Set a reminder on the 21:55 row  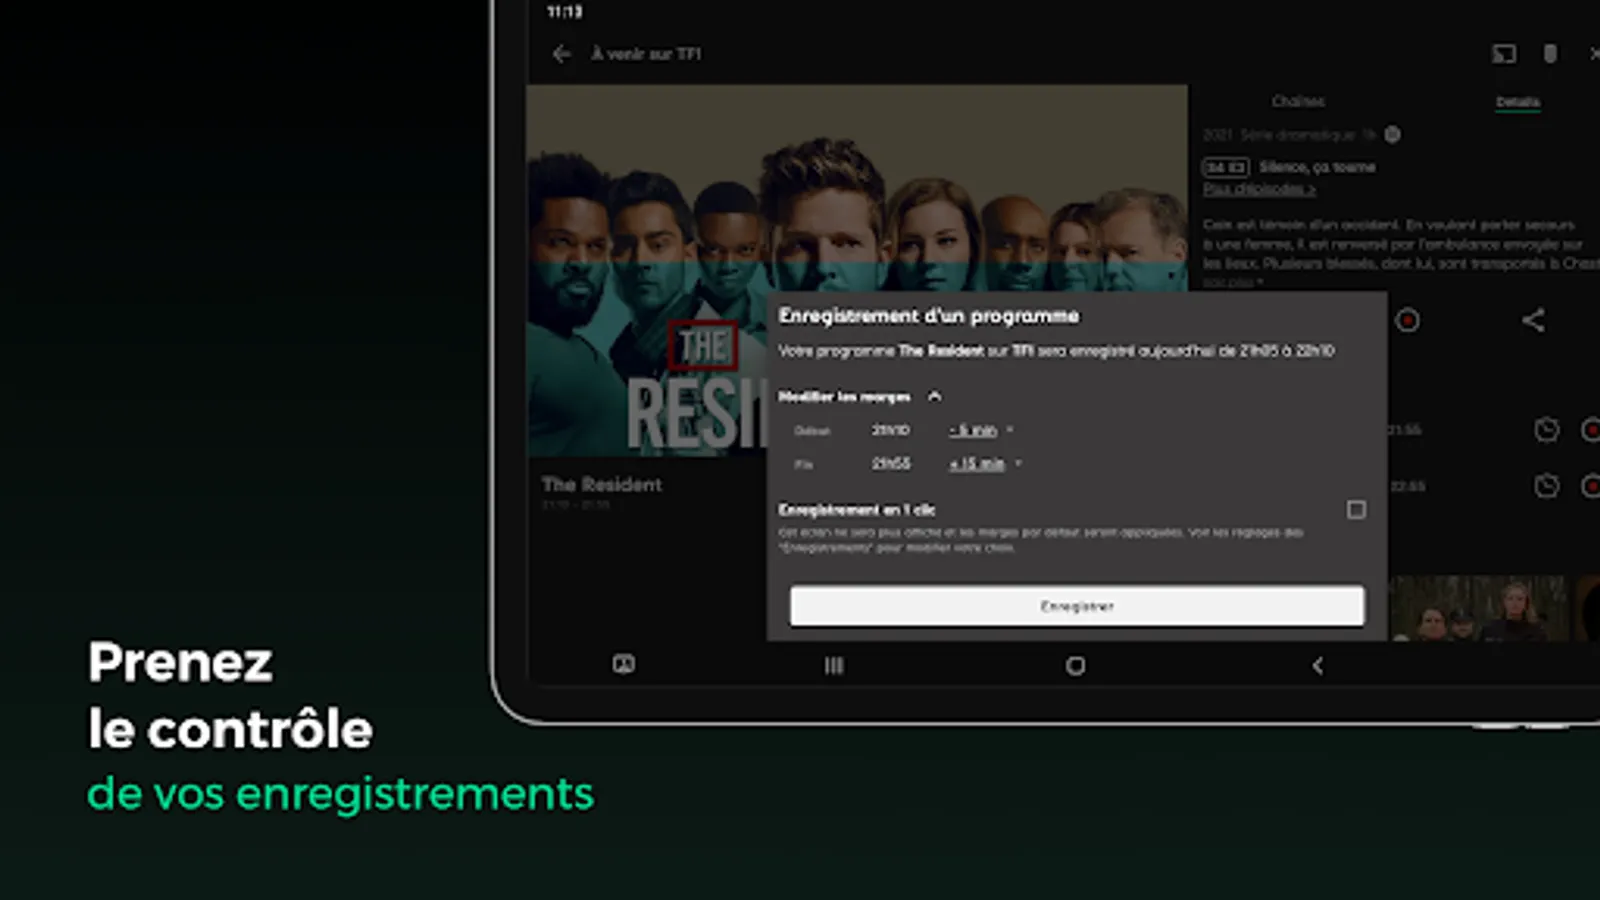click(1546, 430)
